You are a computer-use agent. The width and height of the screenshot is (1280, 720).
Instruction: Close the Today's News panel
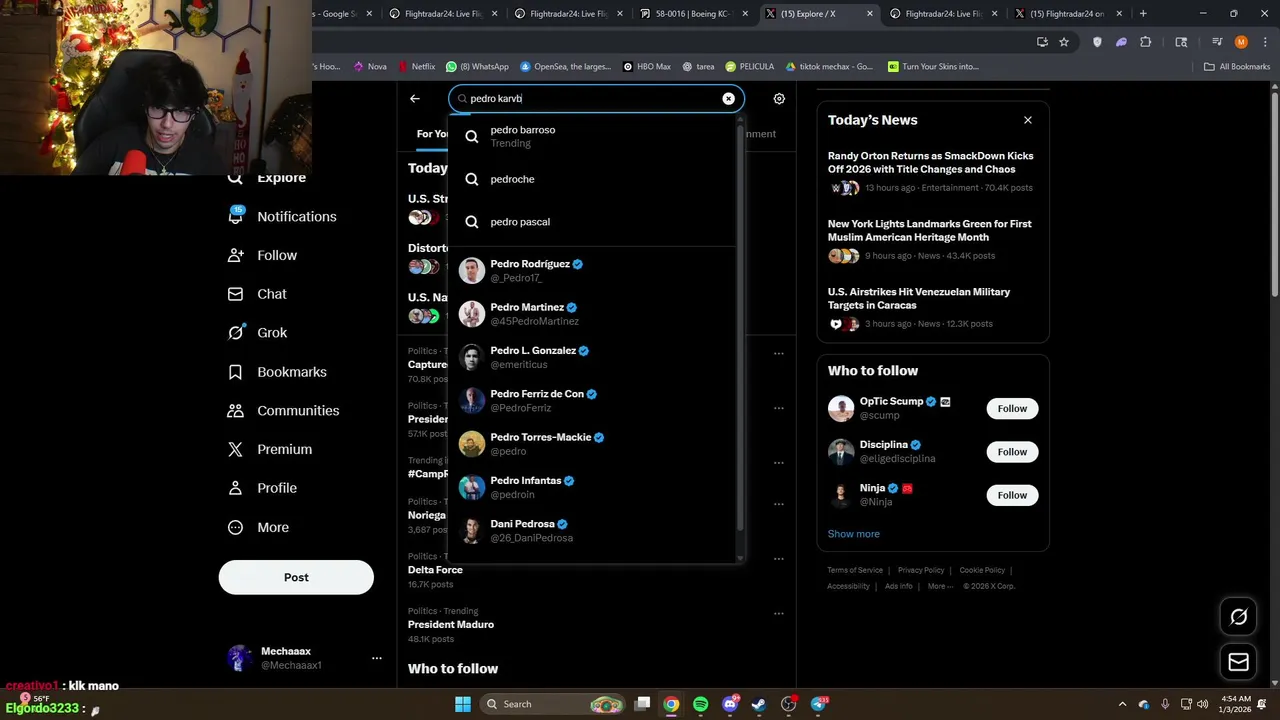pos(1027,120)
